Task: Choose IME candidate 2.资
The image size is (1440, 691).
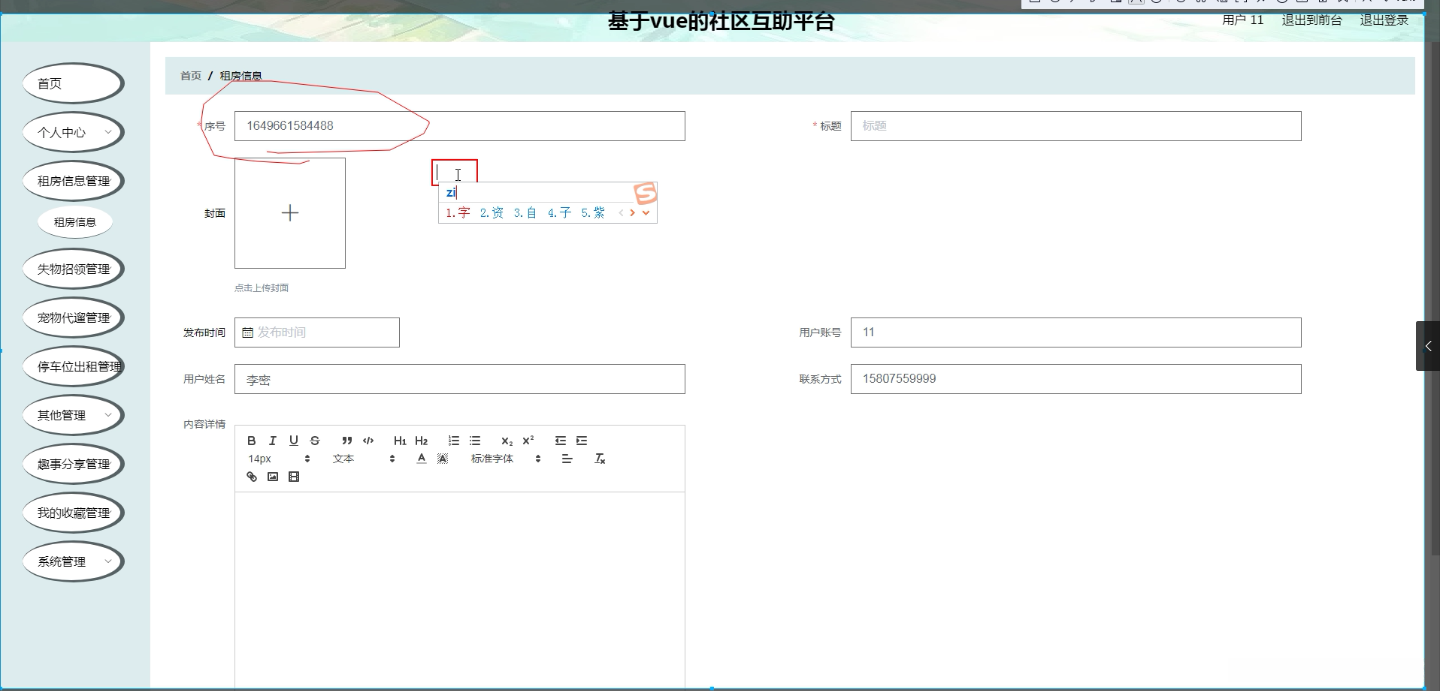Action: pyautogui.click(x=492, y=213)
